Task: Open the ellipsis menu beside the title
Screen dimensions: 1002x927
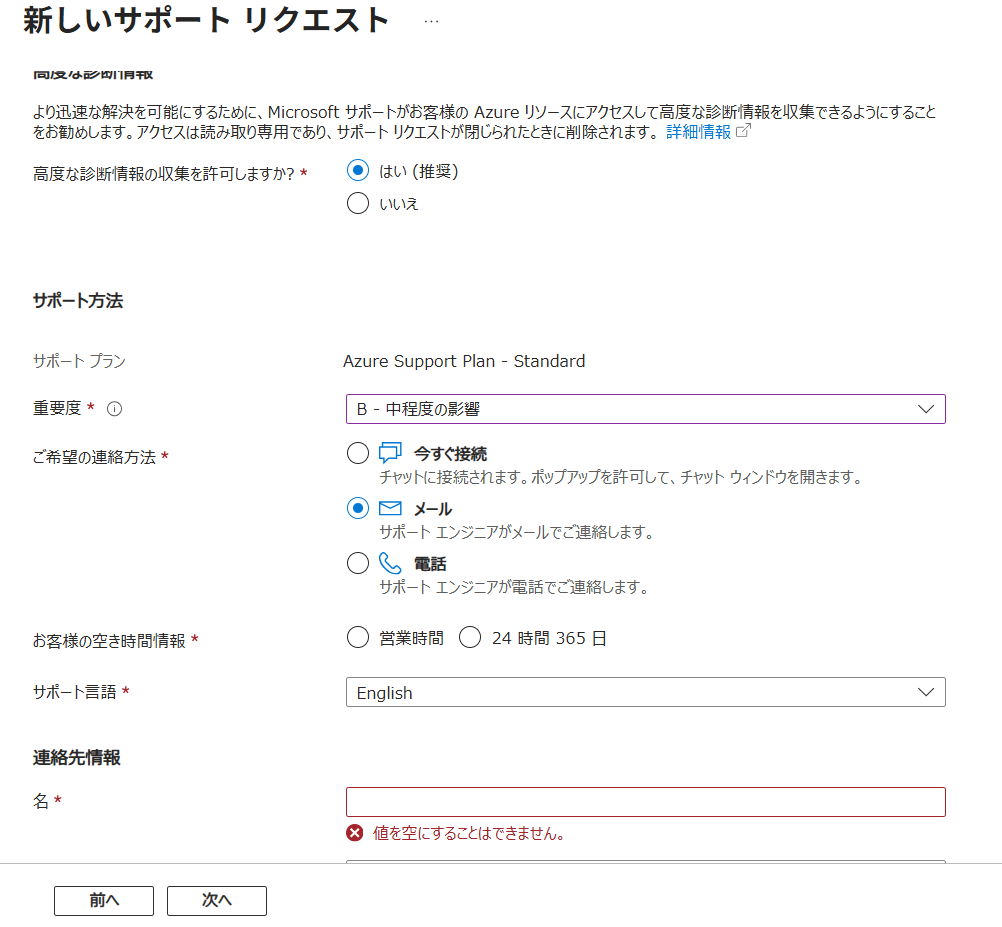Action: tap(431, 21)
